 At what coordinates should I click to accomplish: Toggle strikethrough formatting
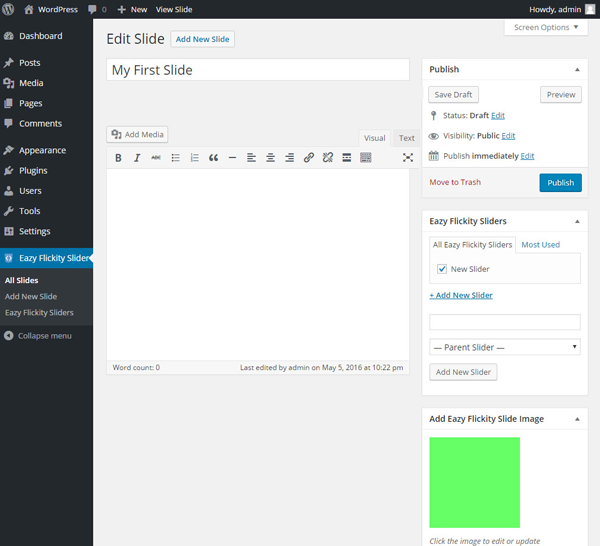[156, 158]
